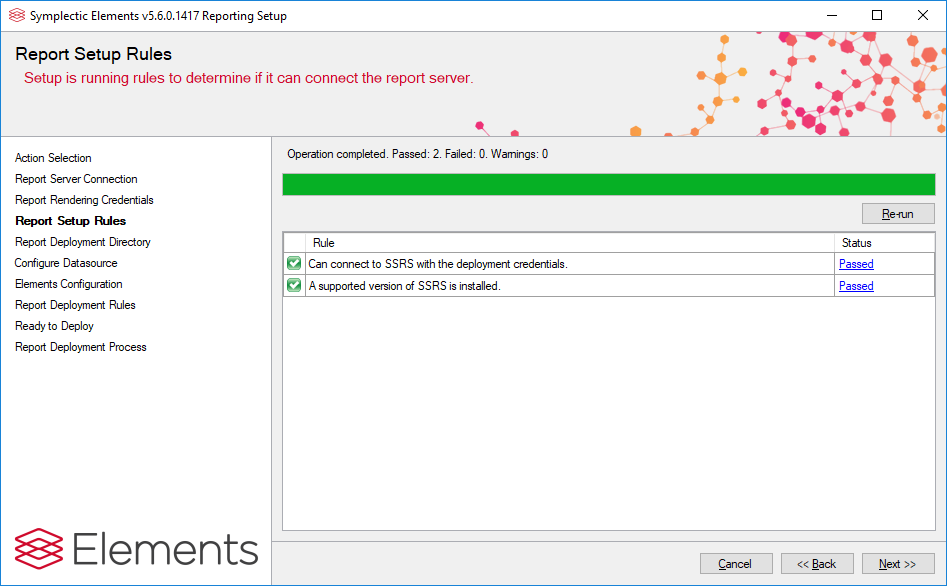This screenshot has width=947, height=586.
Task: Click green check icon for SSRS connection rule
Action: pyautogui.click(x=294, y=263)
